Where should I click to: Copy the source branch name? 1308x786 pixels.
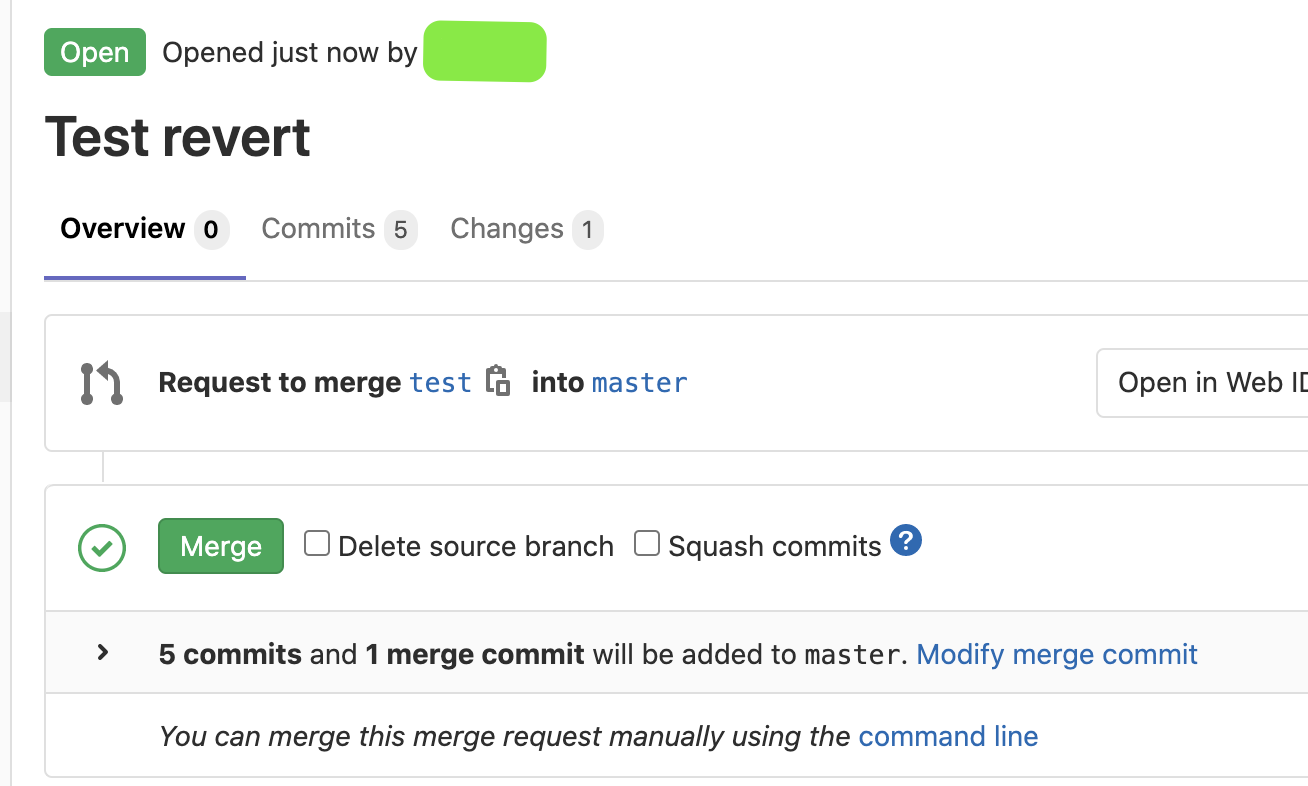498,382
